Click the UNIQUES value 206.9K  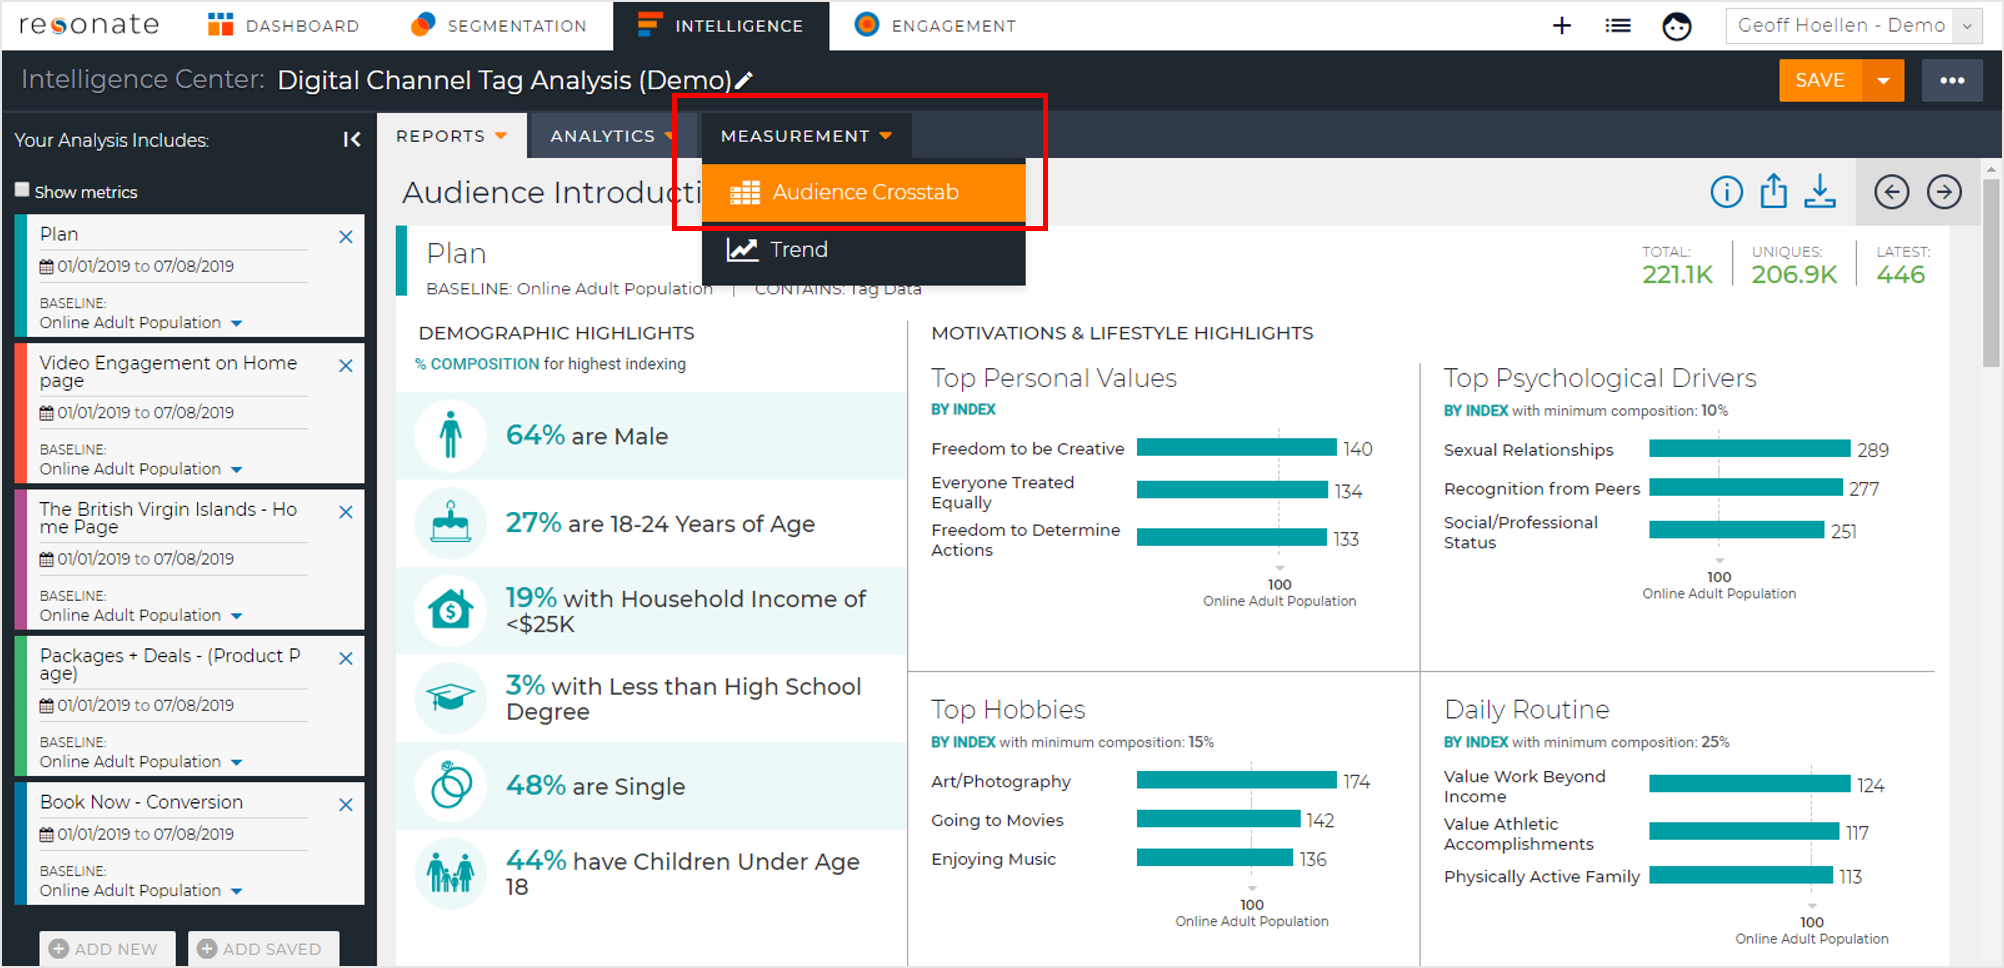coord(1794,275)
